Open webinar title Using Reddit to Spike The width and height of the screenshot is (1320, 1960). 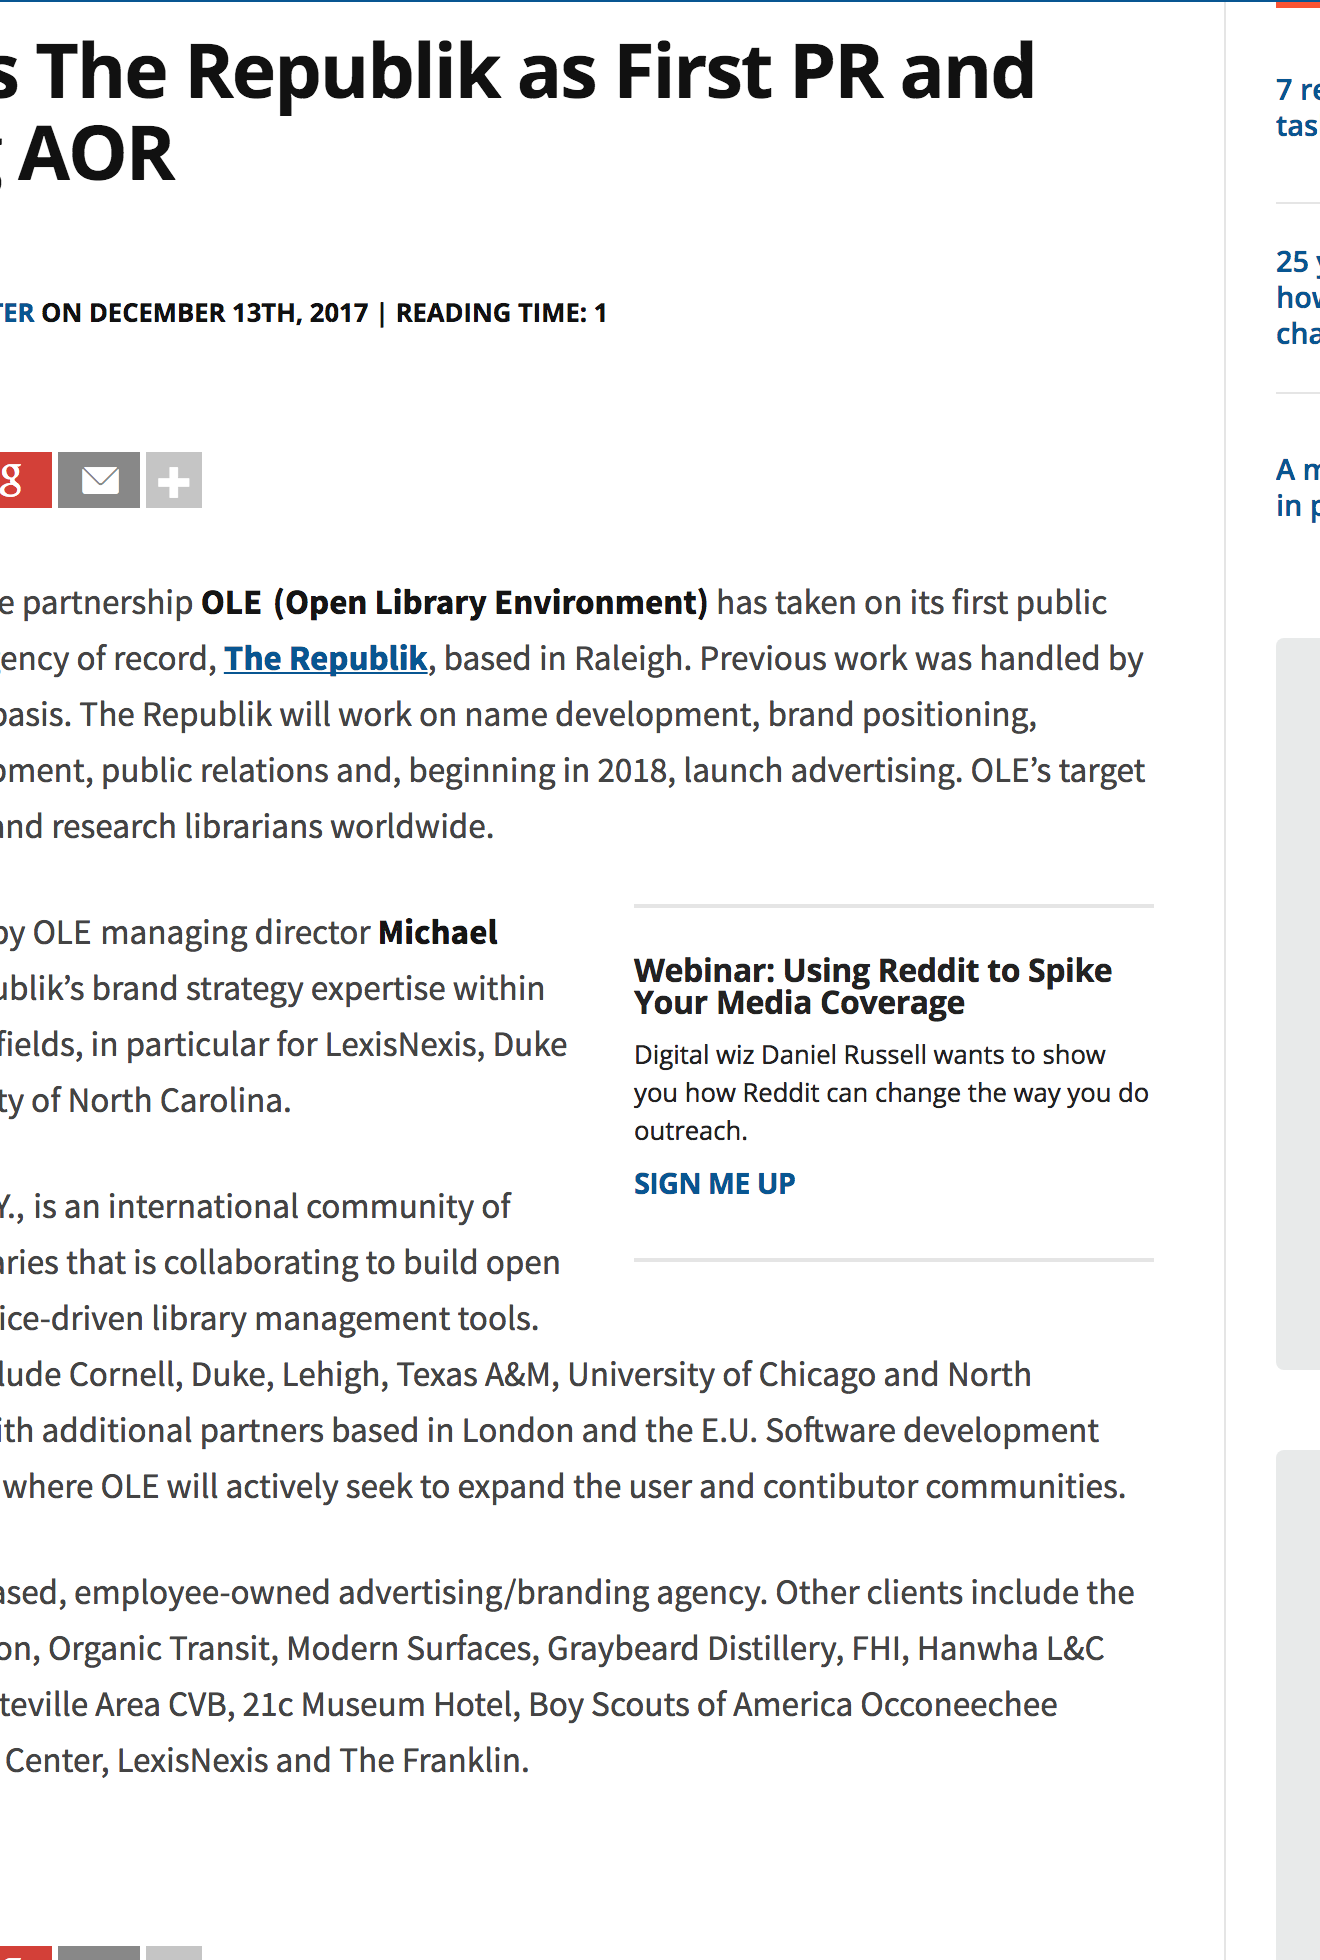873,986
